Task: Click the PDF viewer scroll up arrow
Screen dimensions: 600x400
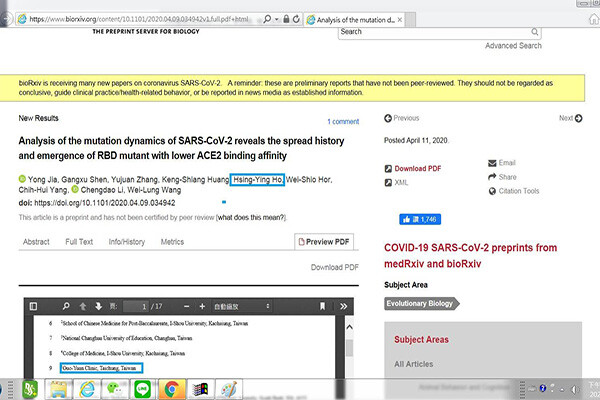Action: click(x=349, y=327)
